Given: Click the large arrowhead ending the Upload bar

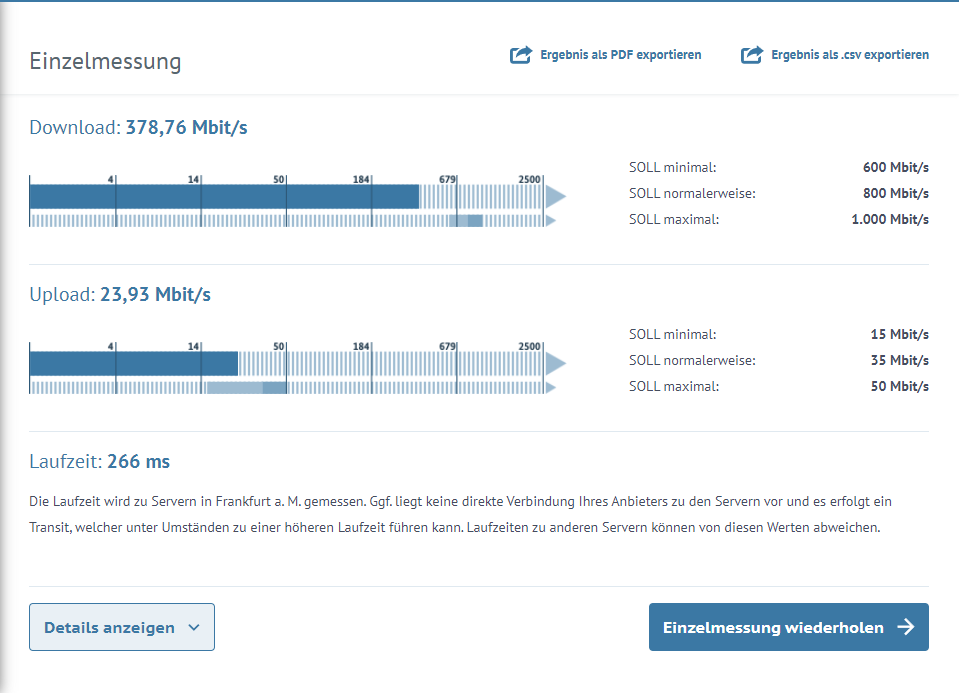Looking at the screenshot, I should coord(555,363).
